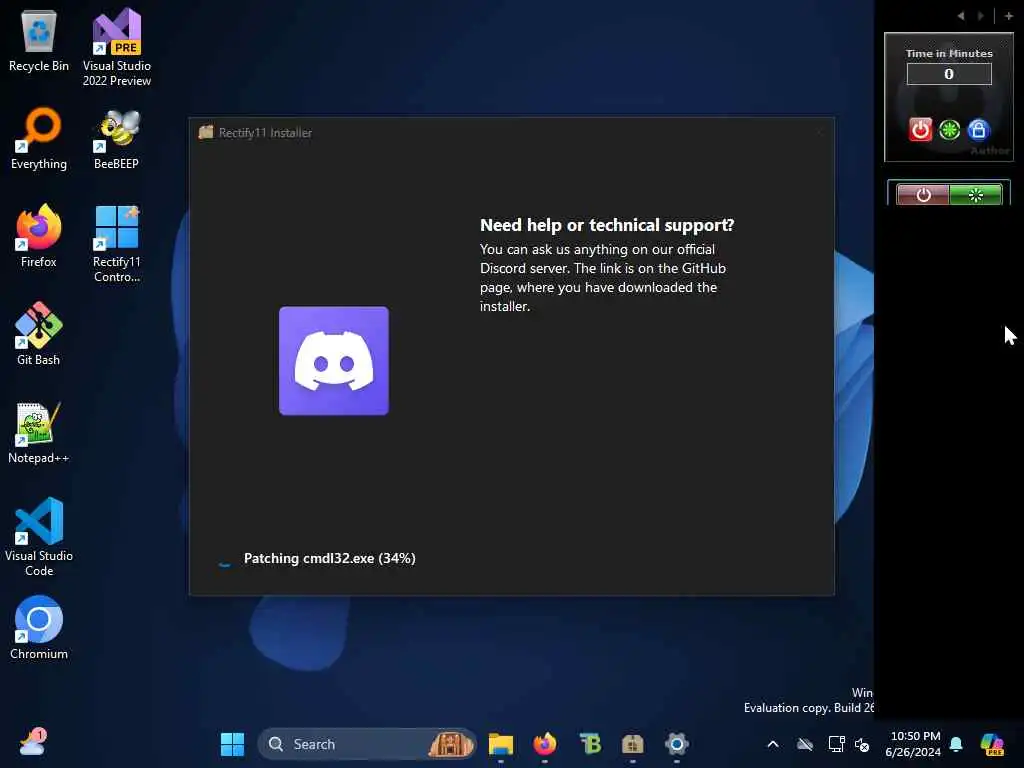Open the Windows Start menu
The image size is (1024, 768).
232,744
